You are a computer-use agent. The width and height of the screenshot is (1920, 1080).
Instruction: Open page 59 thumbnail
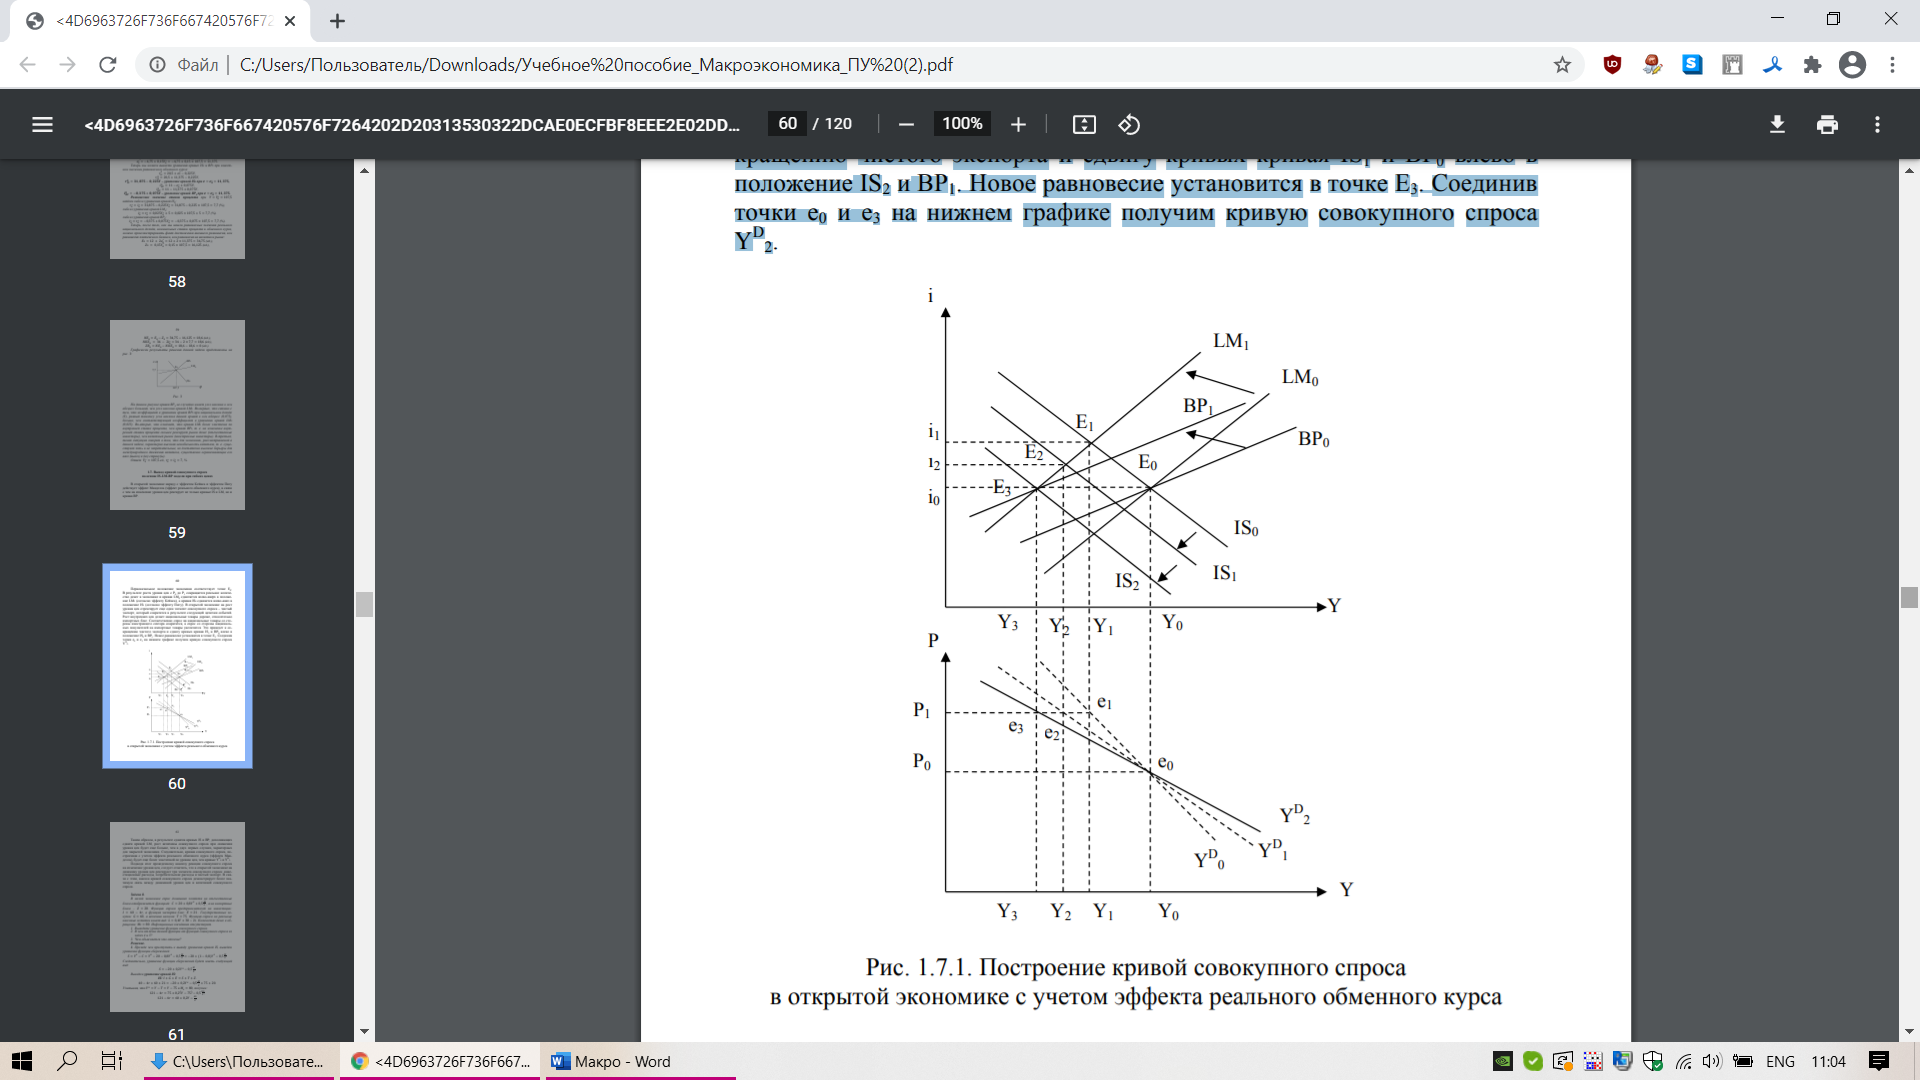177,415
